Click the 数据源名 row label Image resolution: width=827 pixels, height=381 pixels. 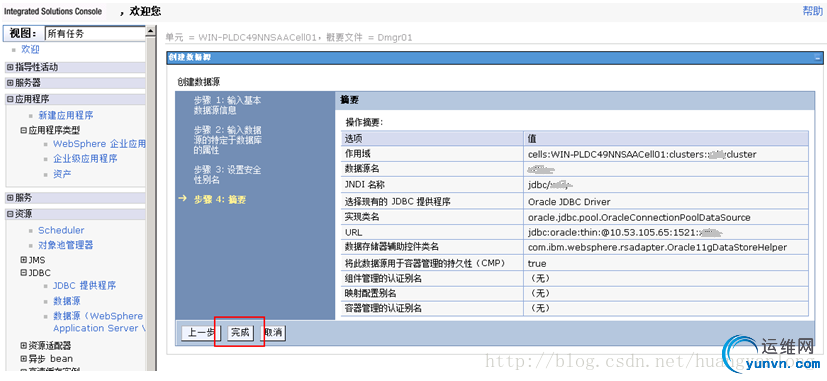point(363,169)
